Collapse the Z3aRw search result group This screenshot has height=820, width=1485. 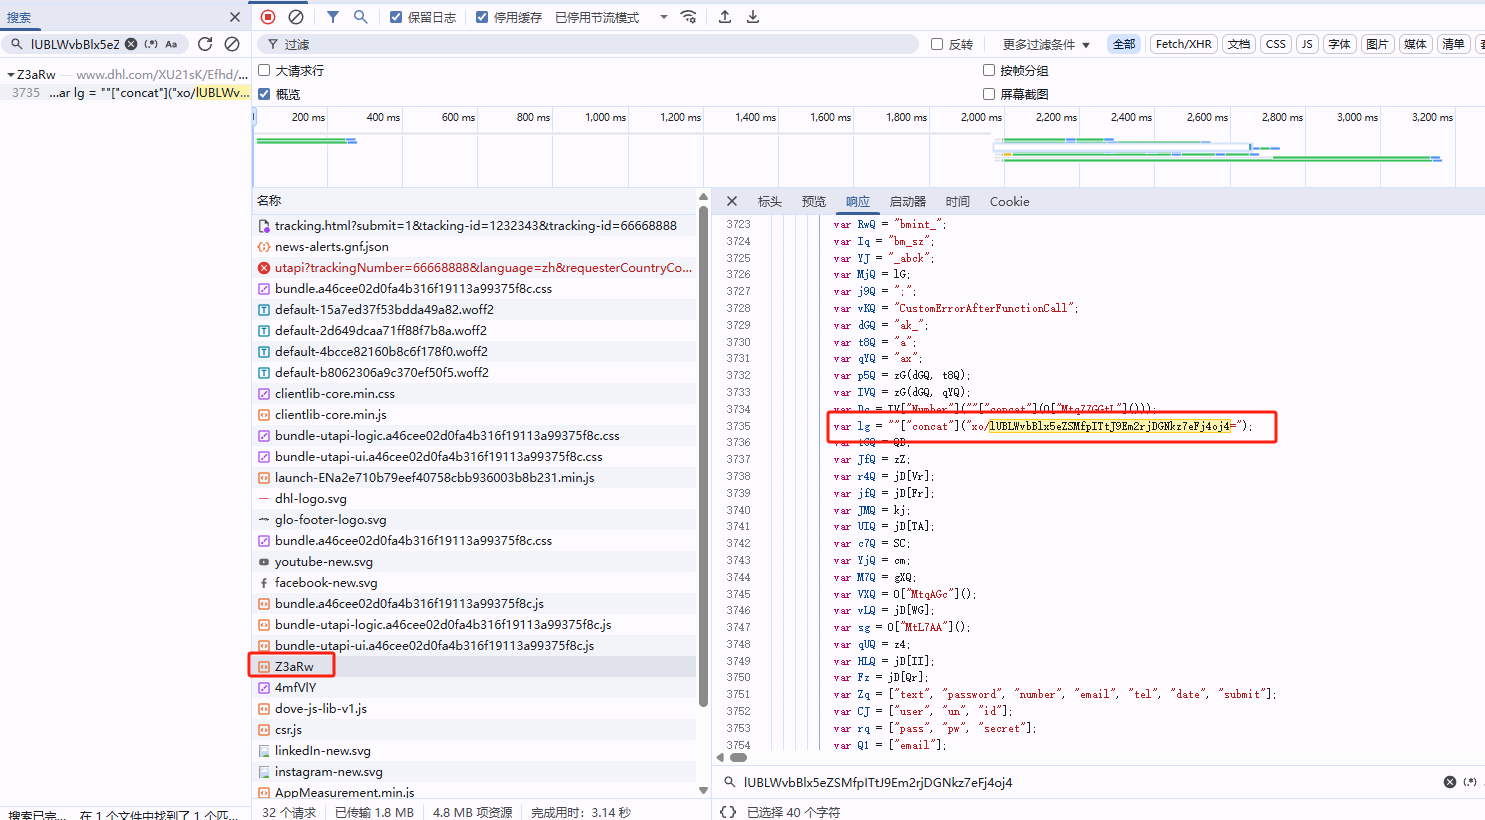pyautogui.click(x=10, y=75)
